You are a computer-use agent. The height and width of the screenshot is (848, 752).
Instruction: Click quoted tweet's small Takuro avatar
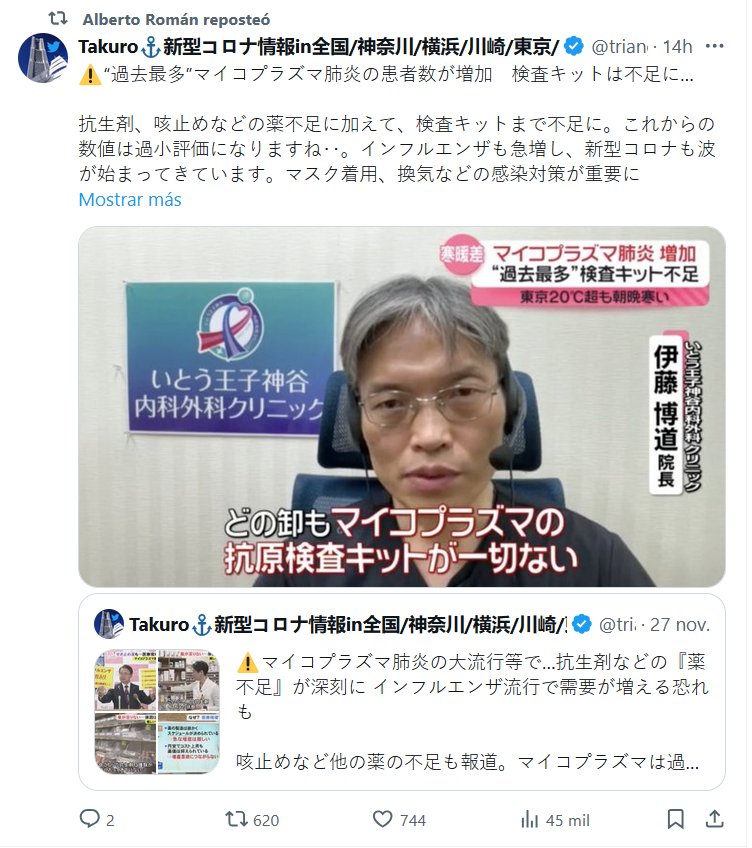pyautogui.click(x=109, y=624)
